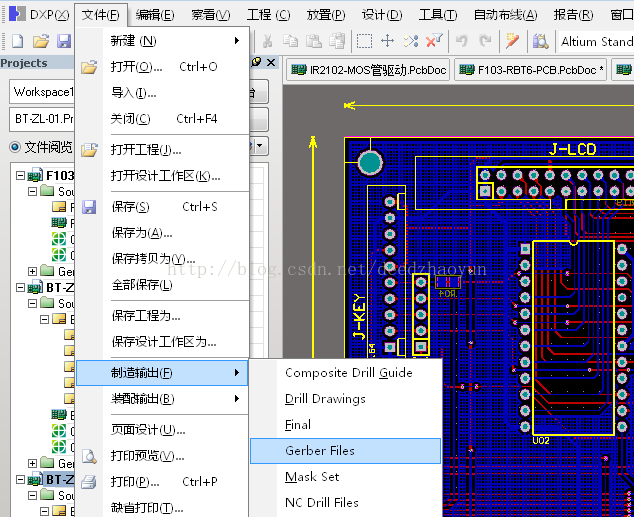Open the 新建 submenu
This screenshot has width=634, height=517.
(x=162, y=41)
